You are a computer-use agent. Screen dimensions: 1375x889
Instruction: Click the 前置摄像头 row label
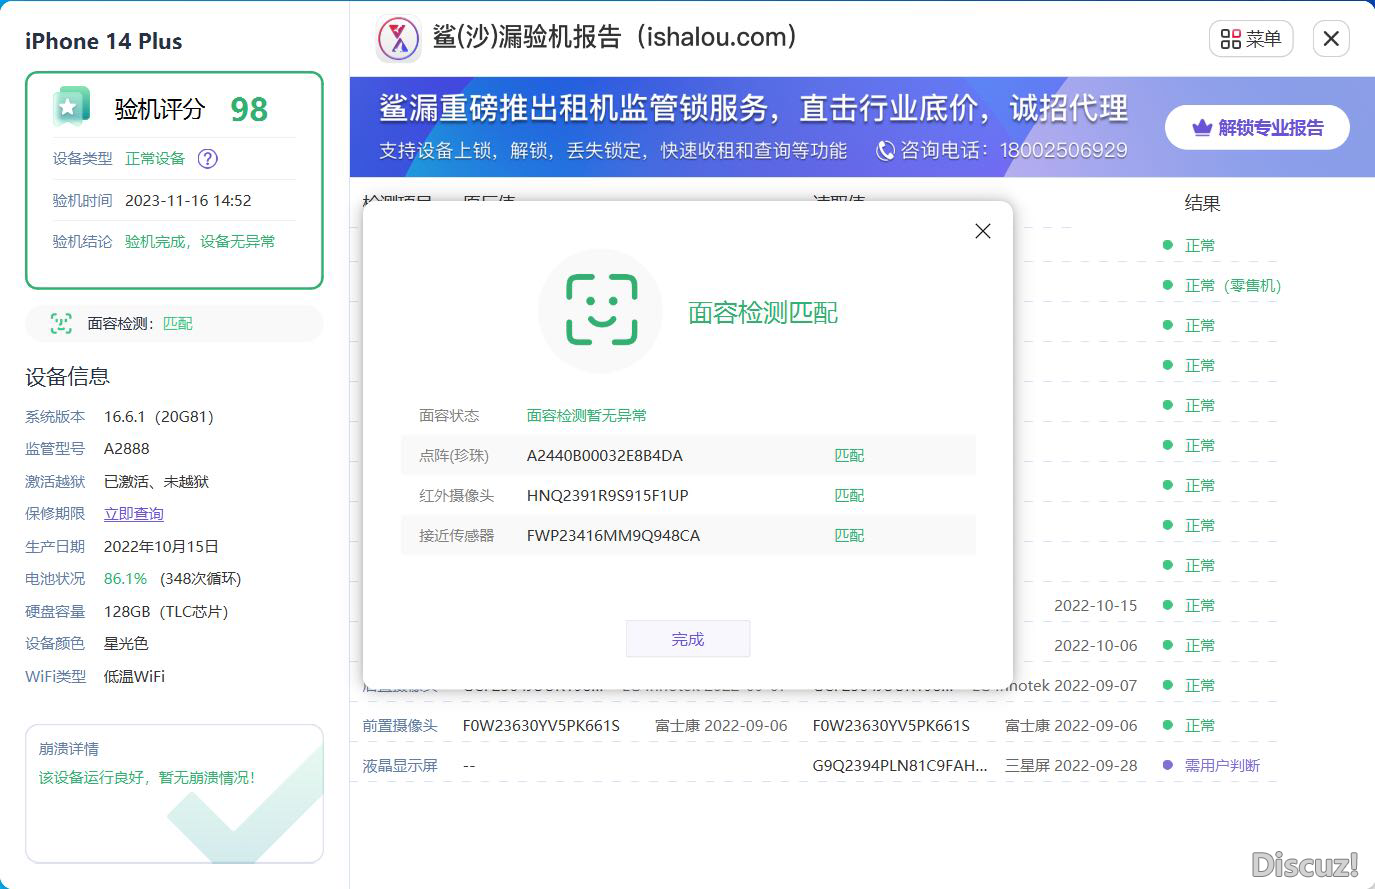pyautogui.click(x=400, y=726)
